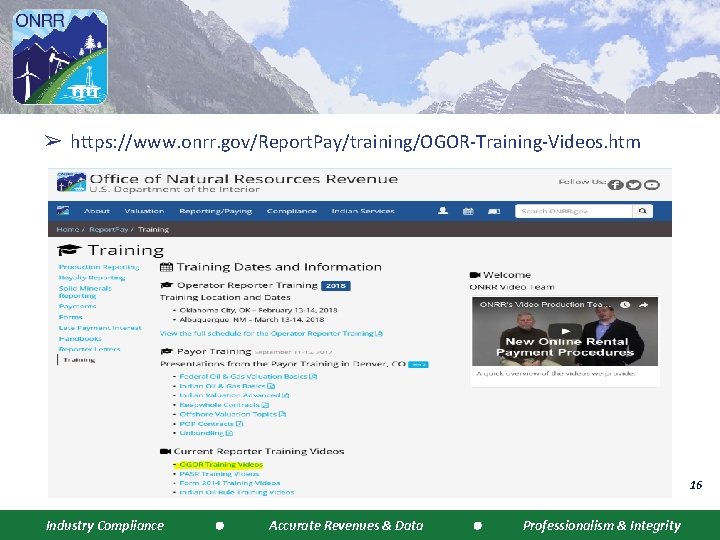Click the calendar icon in navbar
The image size is (720, 540).
click(468, 211)
